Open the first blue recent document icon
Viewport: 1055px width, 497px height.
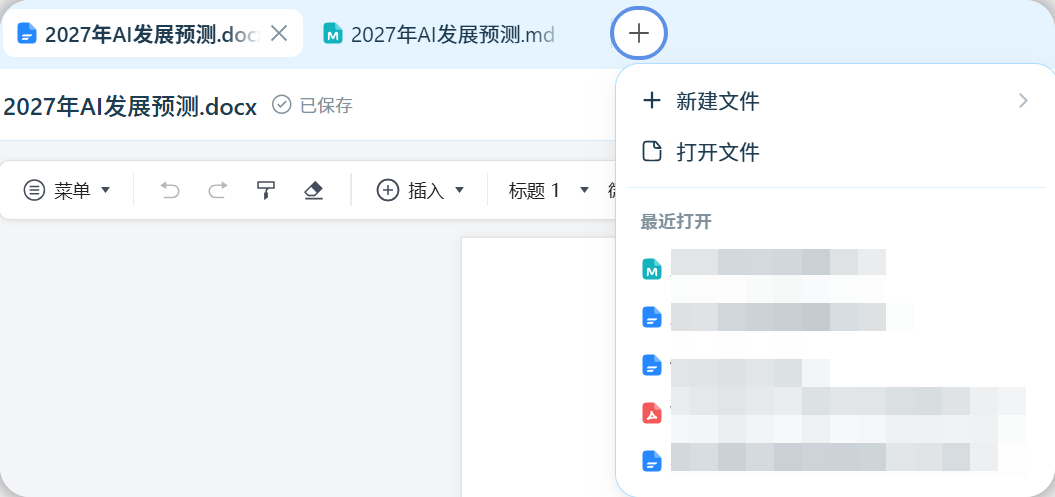(x=651, y=317)
